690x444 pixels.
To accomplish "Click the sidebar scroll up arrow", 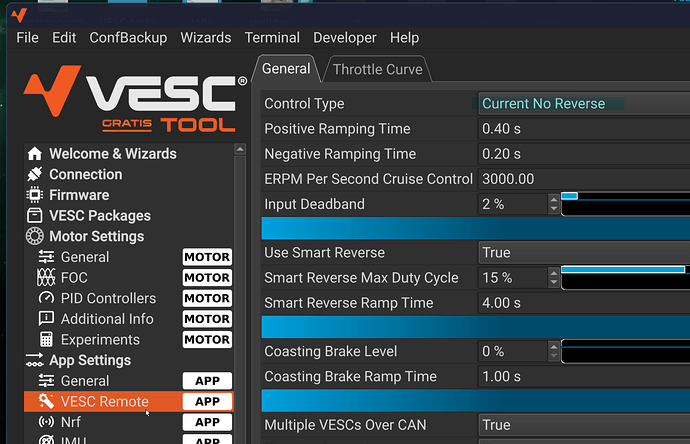I will tap(240, 150).
